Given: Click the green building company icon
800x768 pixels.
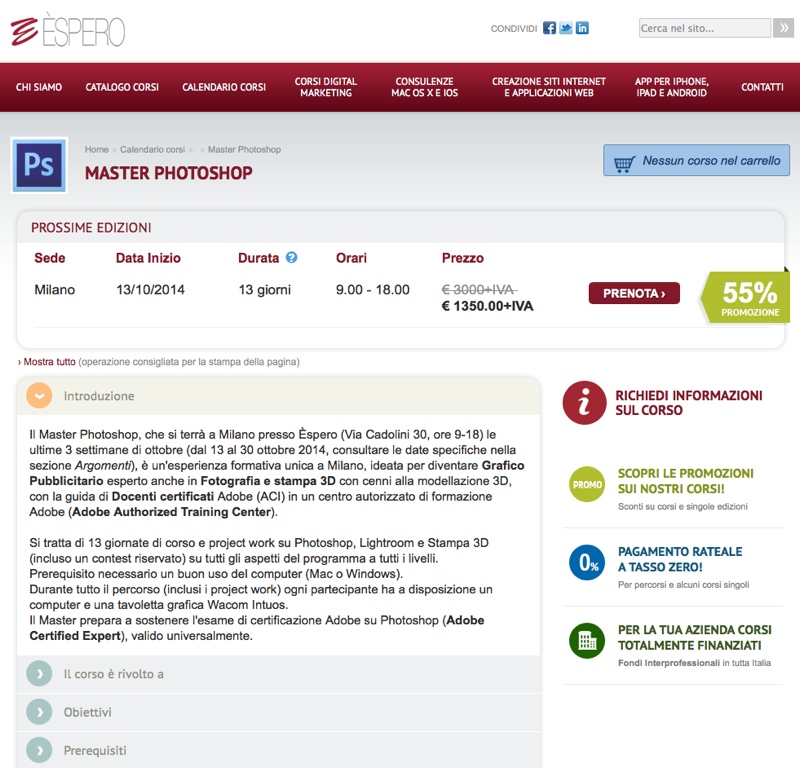Looking at the screenshot, I should tap(587, 640).
